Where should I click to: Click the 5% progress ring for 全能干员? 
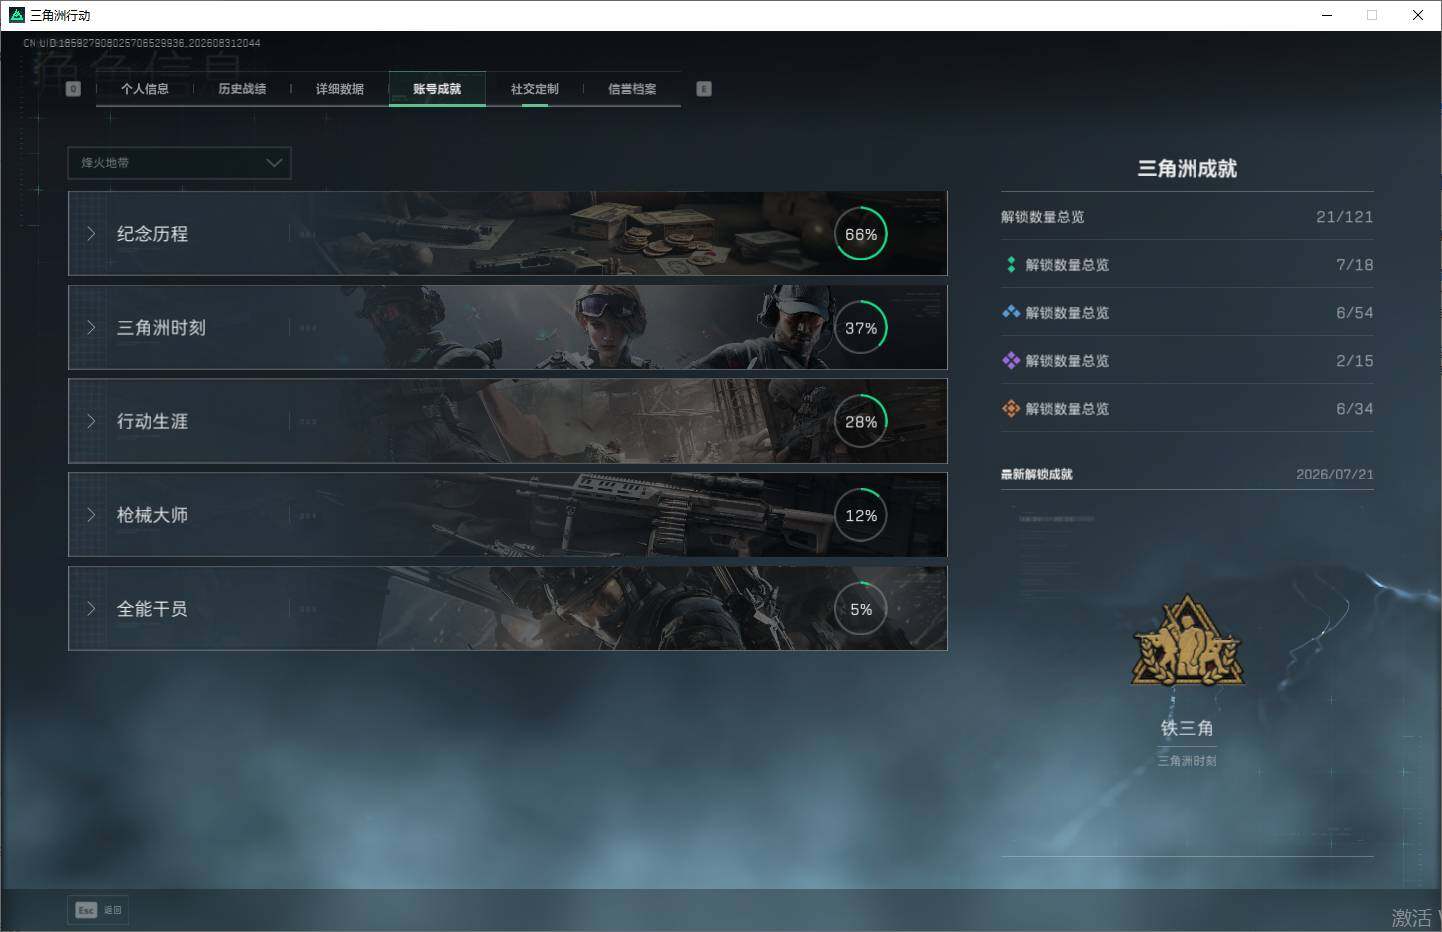(861, 609)
